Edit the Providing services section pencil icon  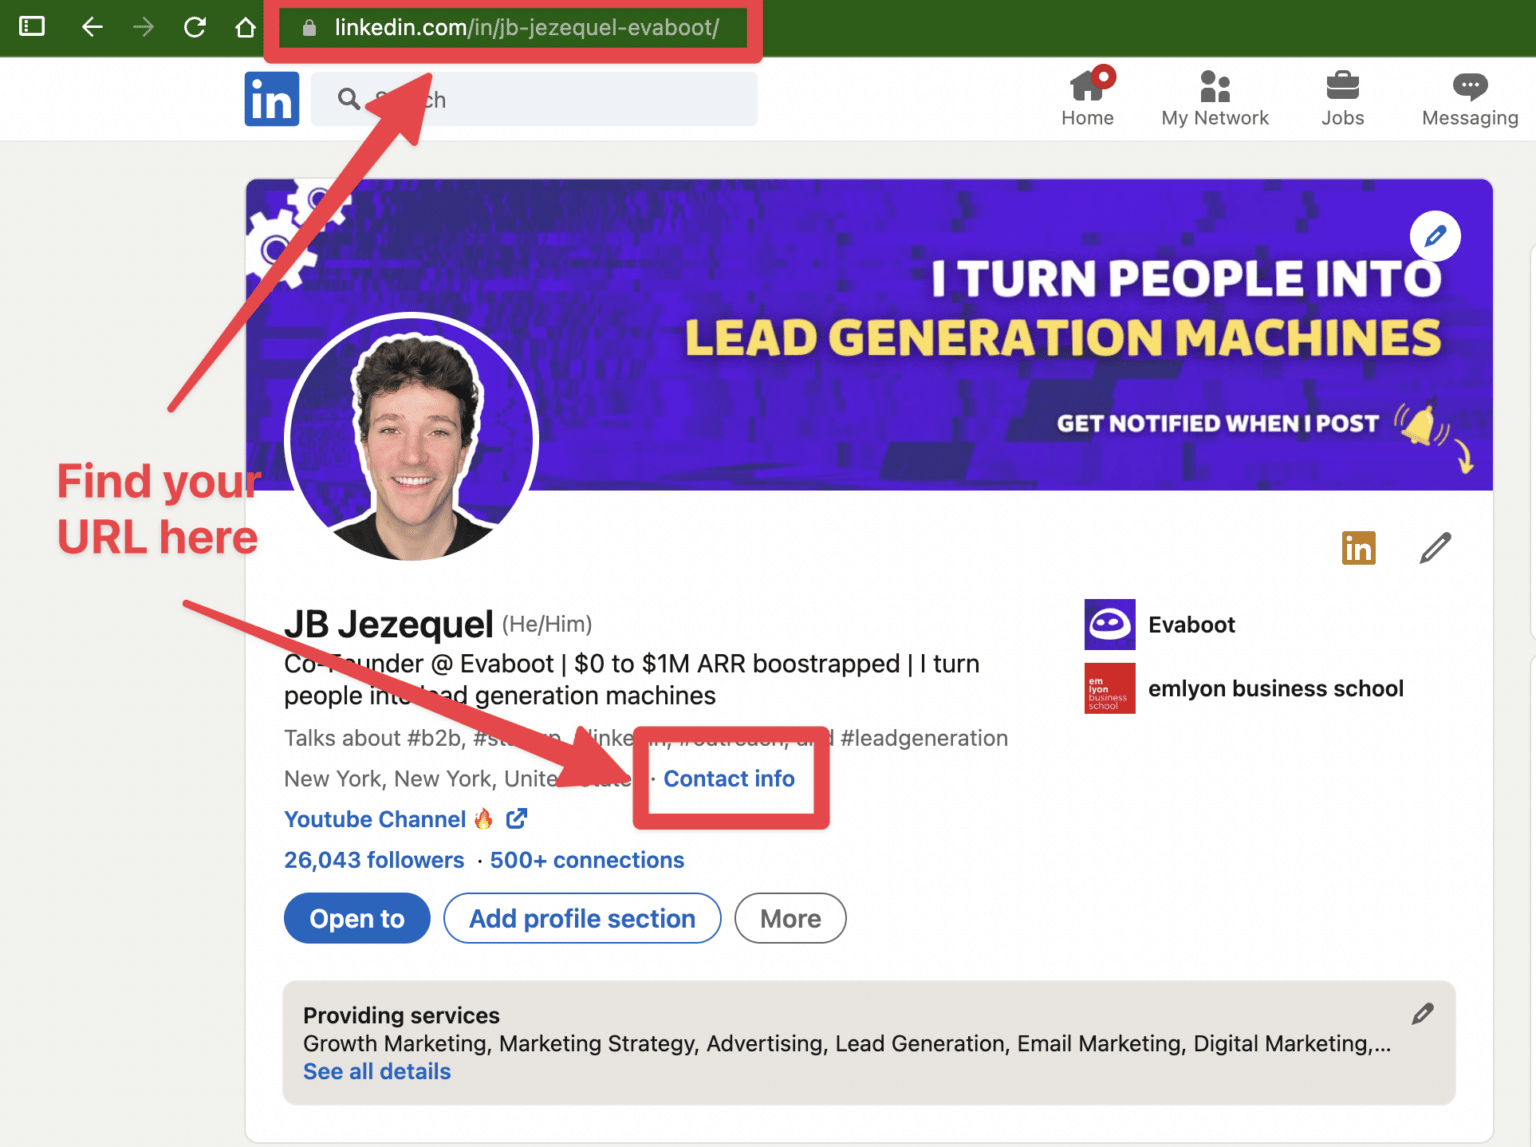click(1422, 1013)
